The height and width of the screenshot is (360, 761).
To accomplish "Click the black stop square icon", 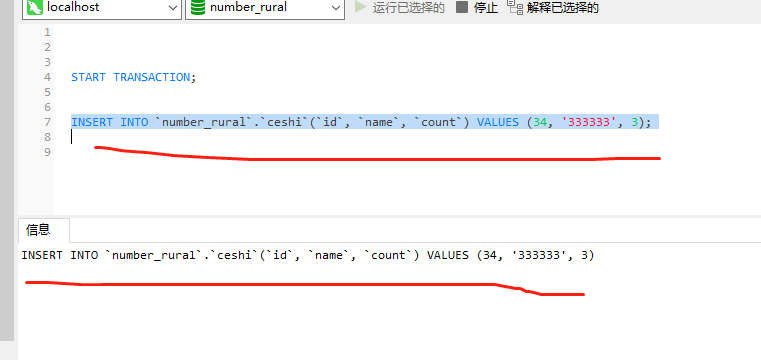I will coord(462,7).
